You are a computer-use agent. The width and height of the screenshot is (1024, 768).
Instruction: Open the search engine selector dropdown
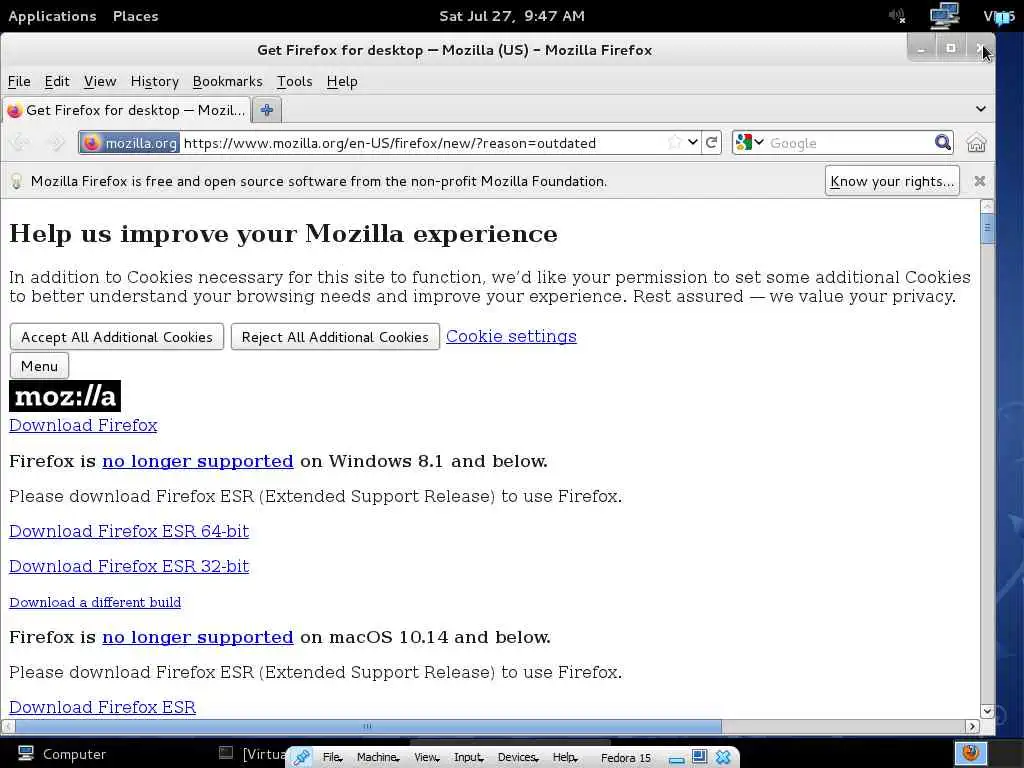click(x=749, y=142)
